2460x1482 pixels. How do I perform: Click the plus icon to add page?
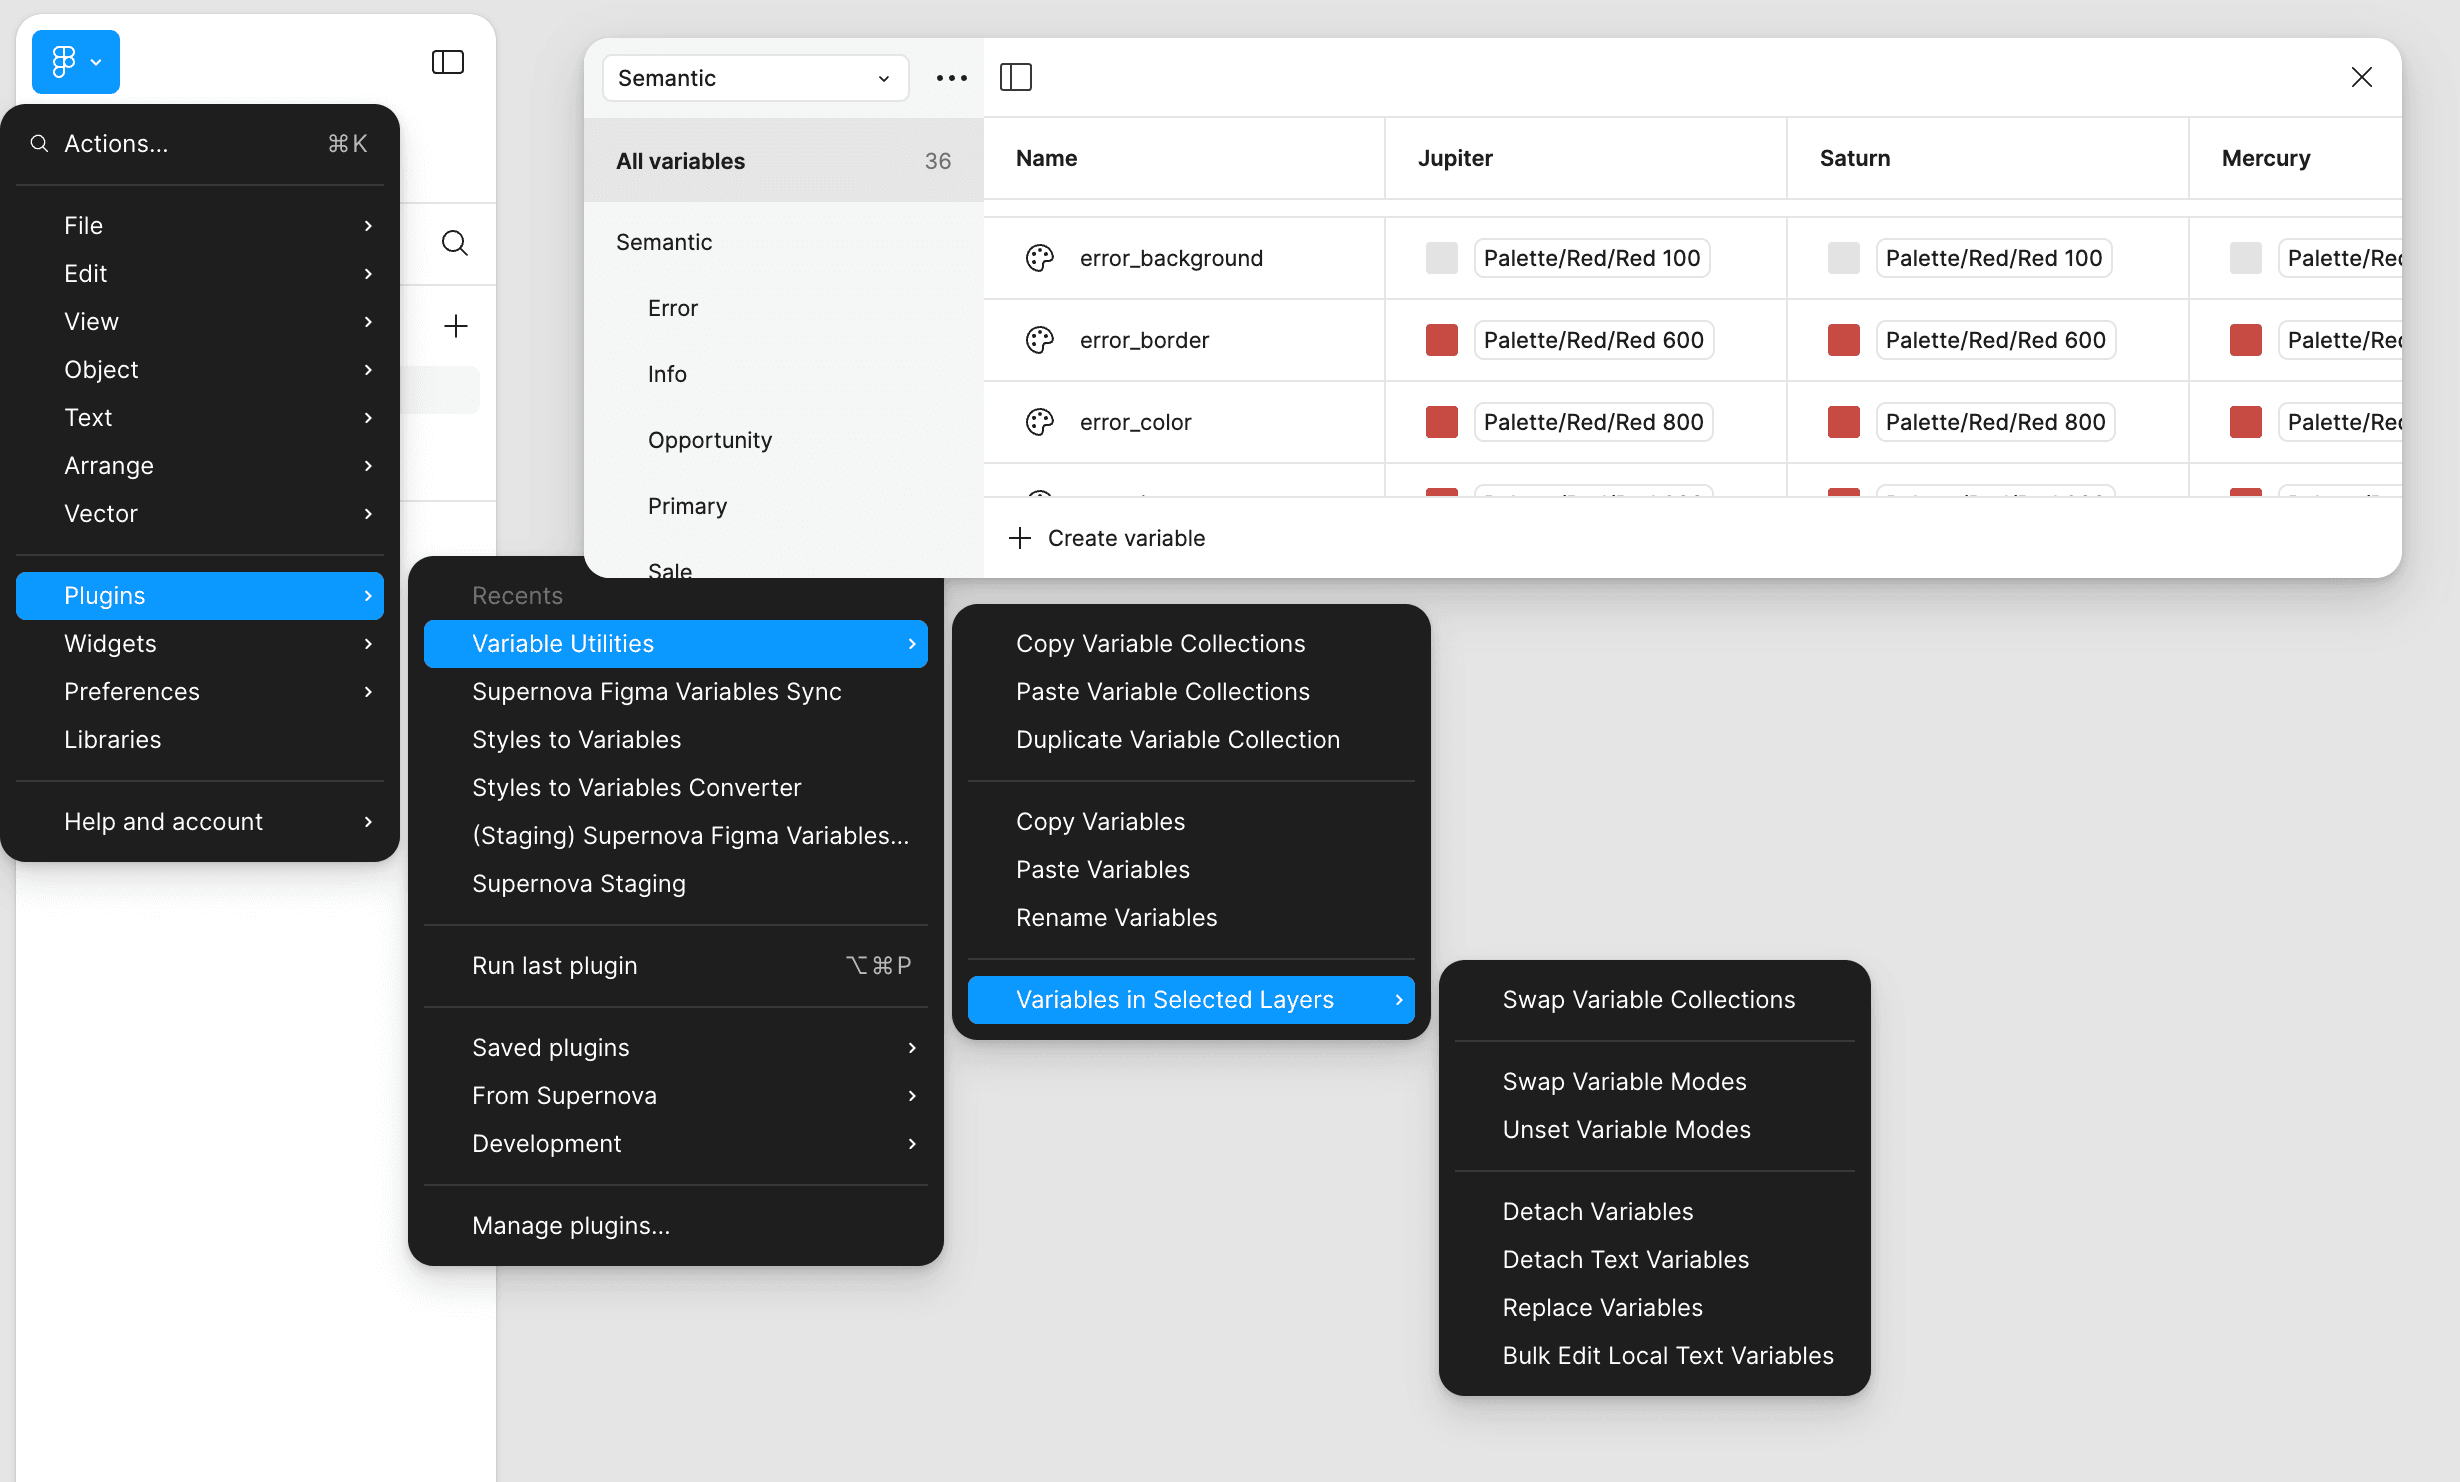click(x=455, y=326)
